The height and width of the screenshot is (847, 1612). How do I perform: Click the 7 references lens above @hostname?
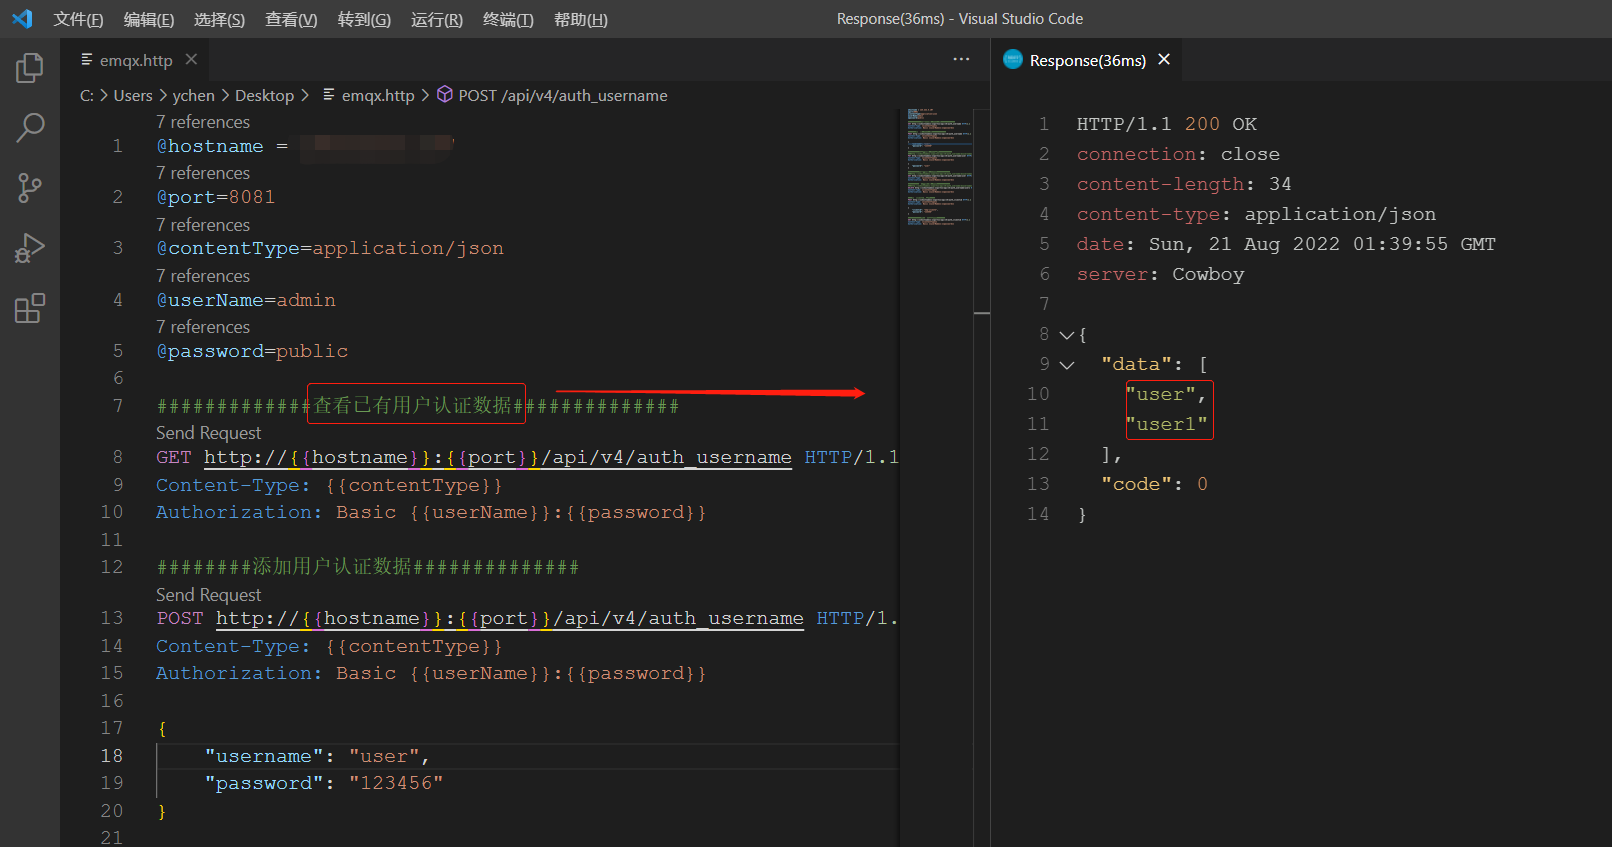click(x=203, y=122)
